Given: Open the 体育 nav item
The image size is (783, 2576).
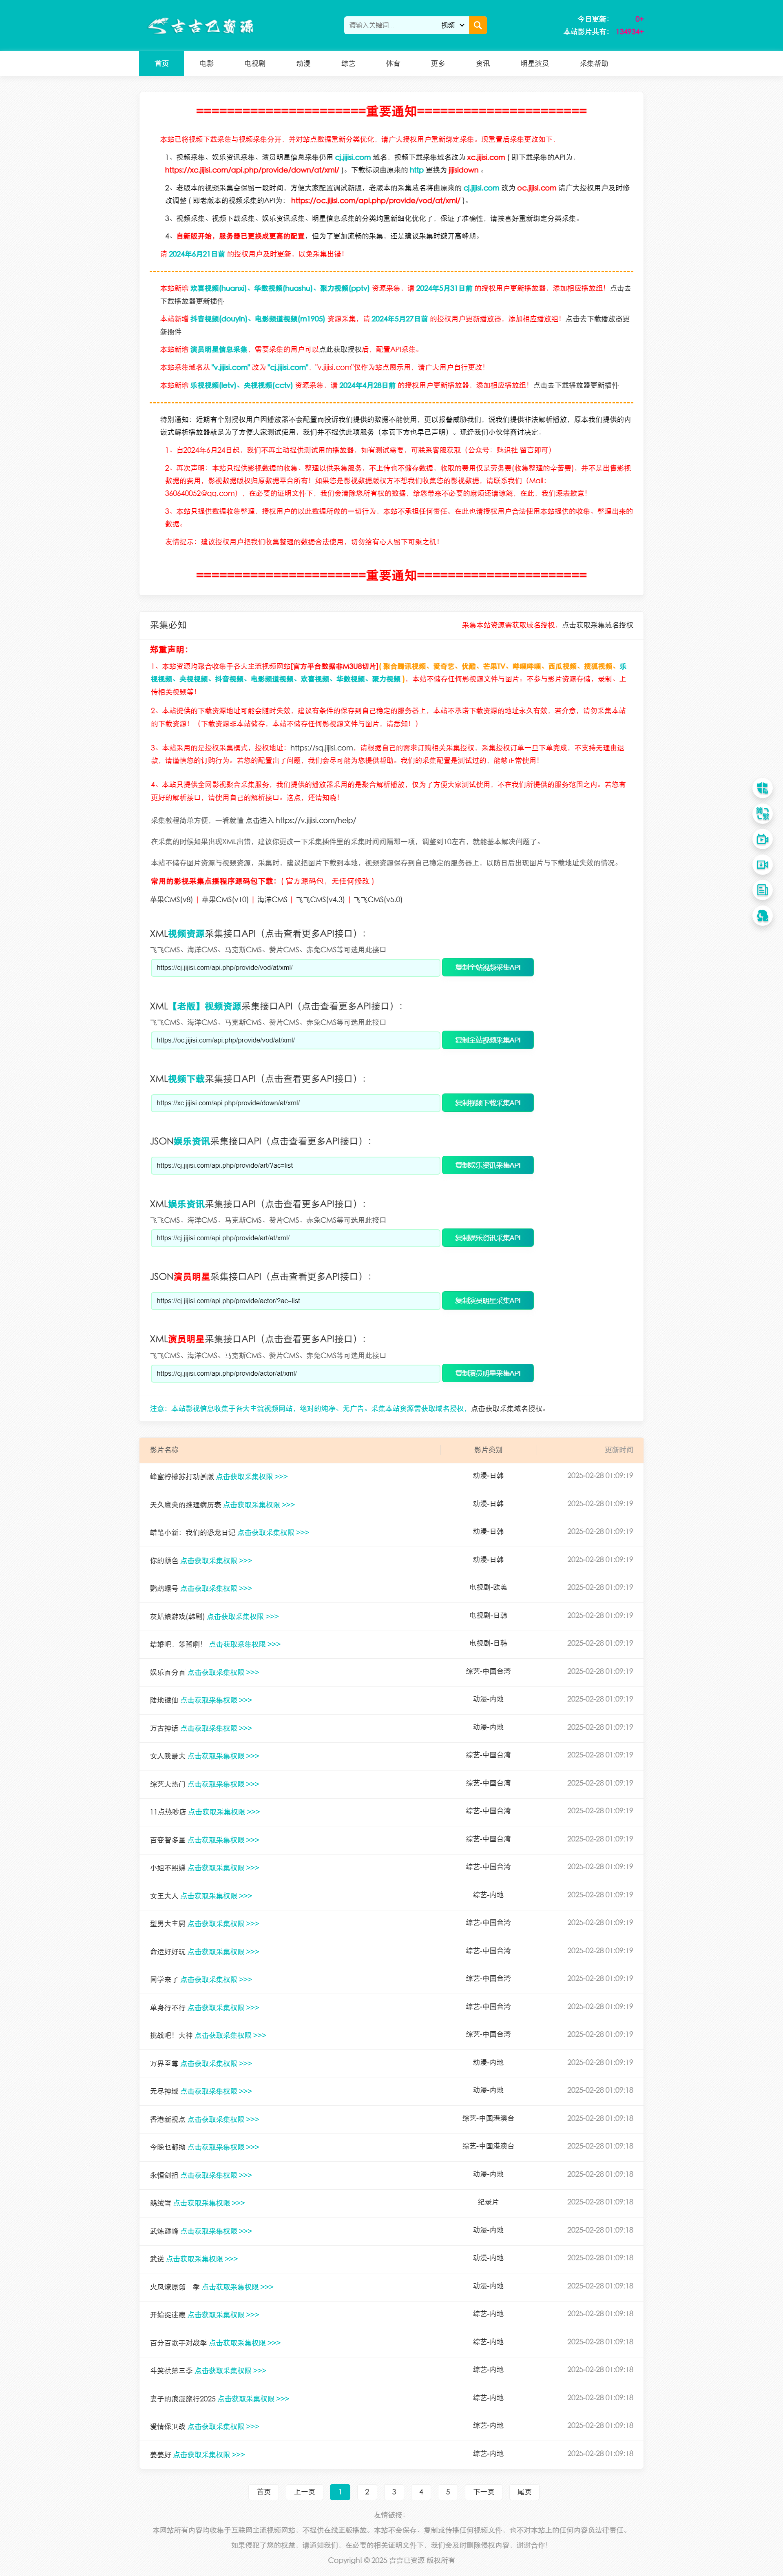Looking at the screenshot, I should point(393,63).
